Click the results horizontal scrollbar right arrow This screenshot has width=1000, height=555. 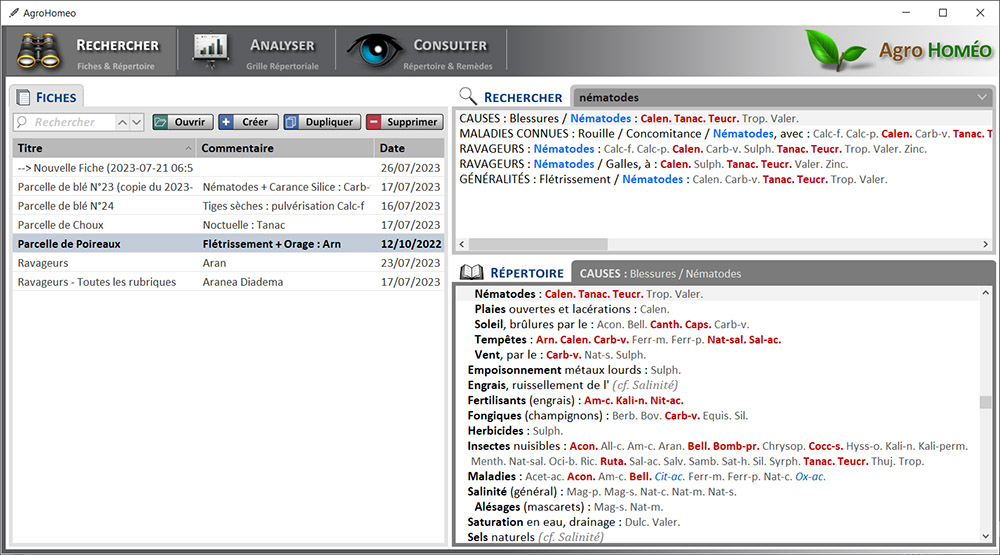point(985,244)
